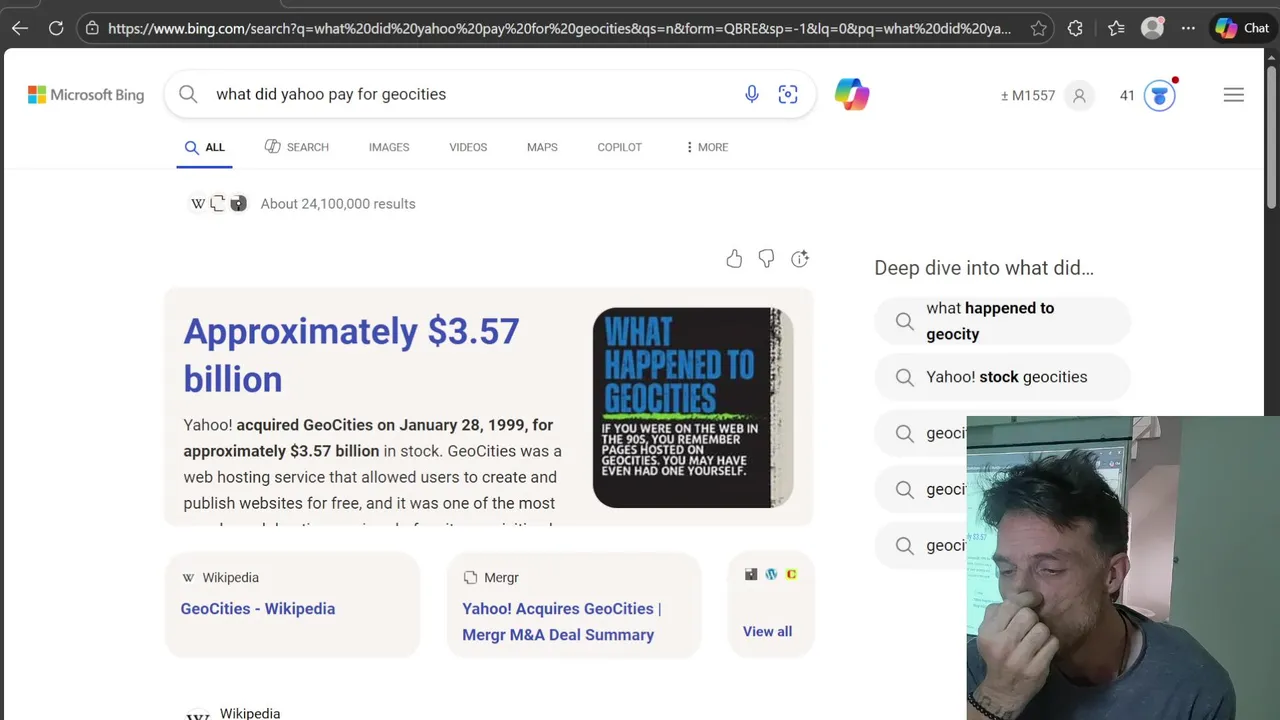This screenshot has width=1280, height=720.
Task: Click the microphone voice search icon
Action: (752, 94)
